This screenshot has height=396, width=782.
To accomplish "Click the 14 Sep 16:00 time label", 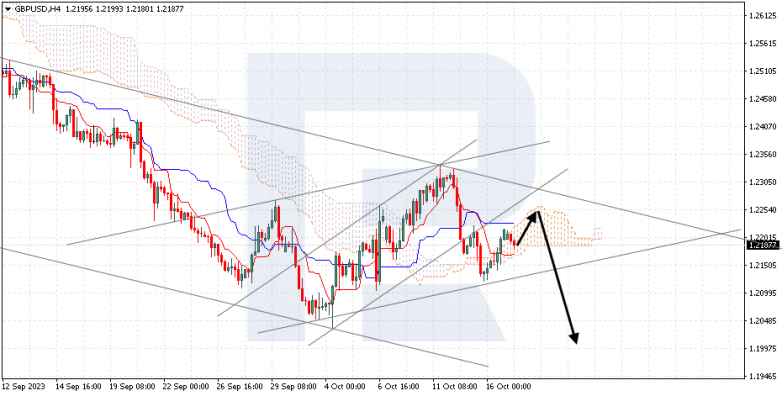I will (77, 387).
